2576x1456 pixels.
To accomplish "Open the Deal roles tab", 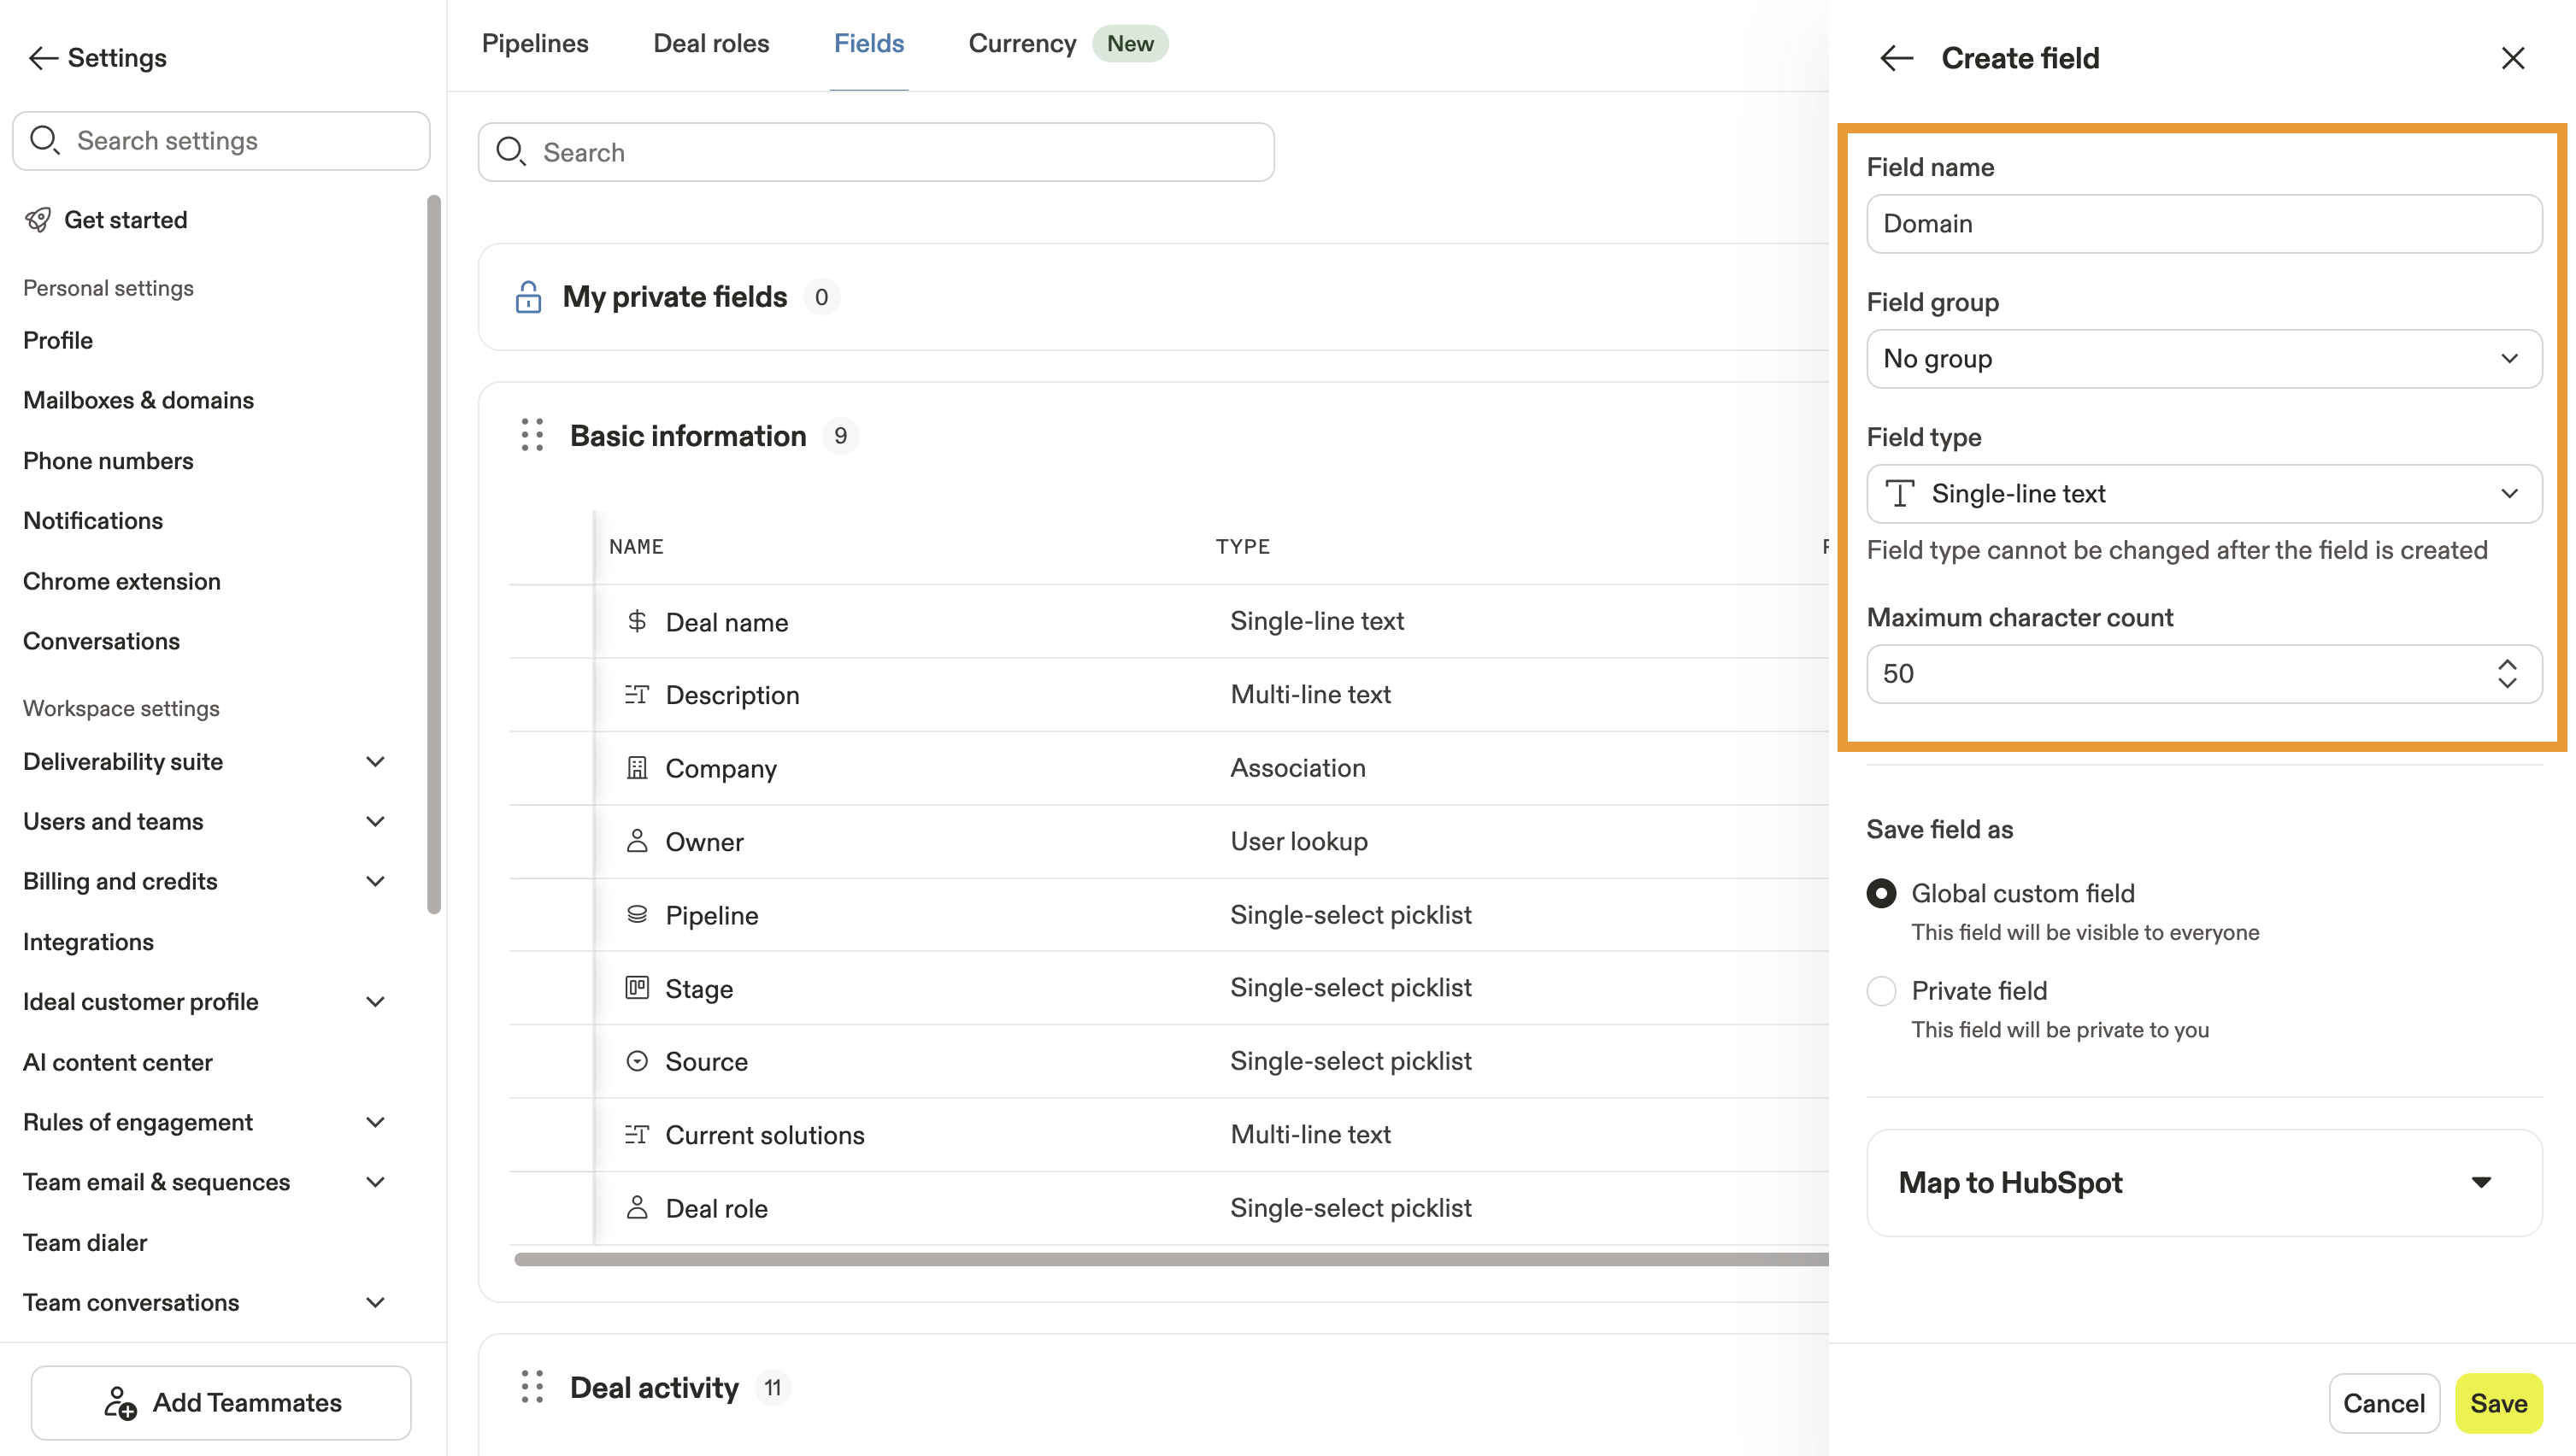I will tap(711, 44).
